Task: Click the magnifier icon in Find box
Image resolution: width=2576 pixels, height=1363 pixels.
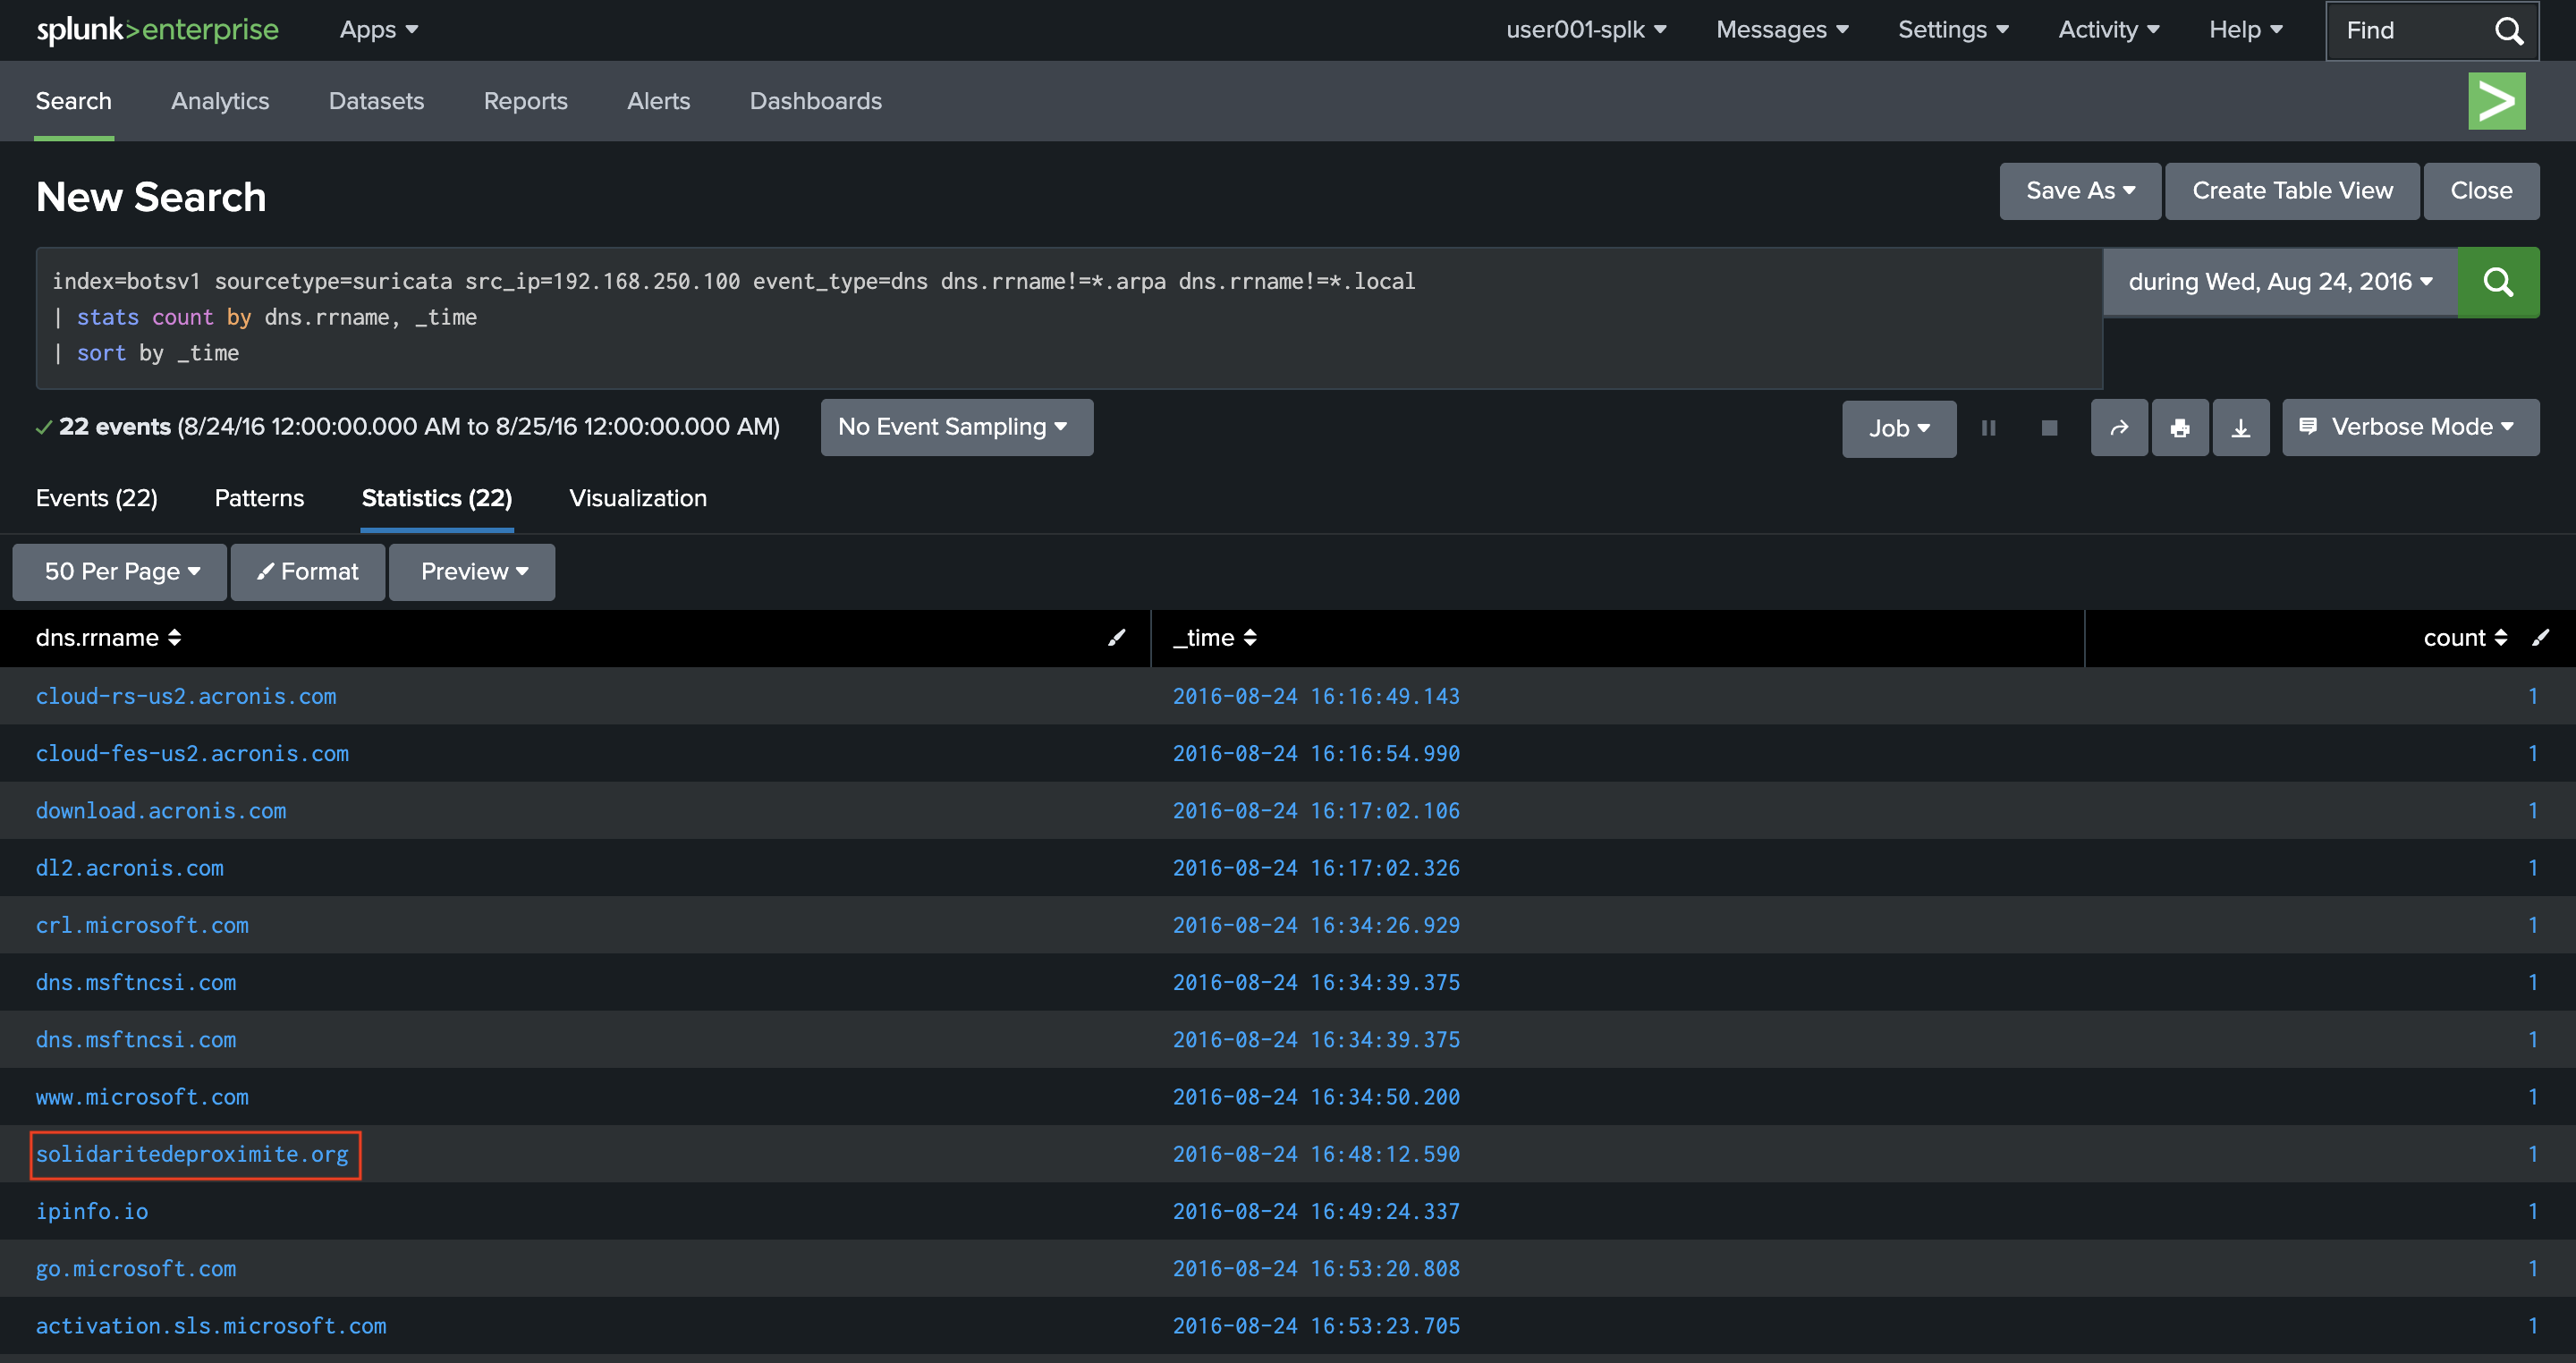Action: pyautogui.click(x=2508, y=31)
